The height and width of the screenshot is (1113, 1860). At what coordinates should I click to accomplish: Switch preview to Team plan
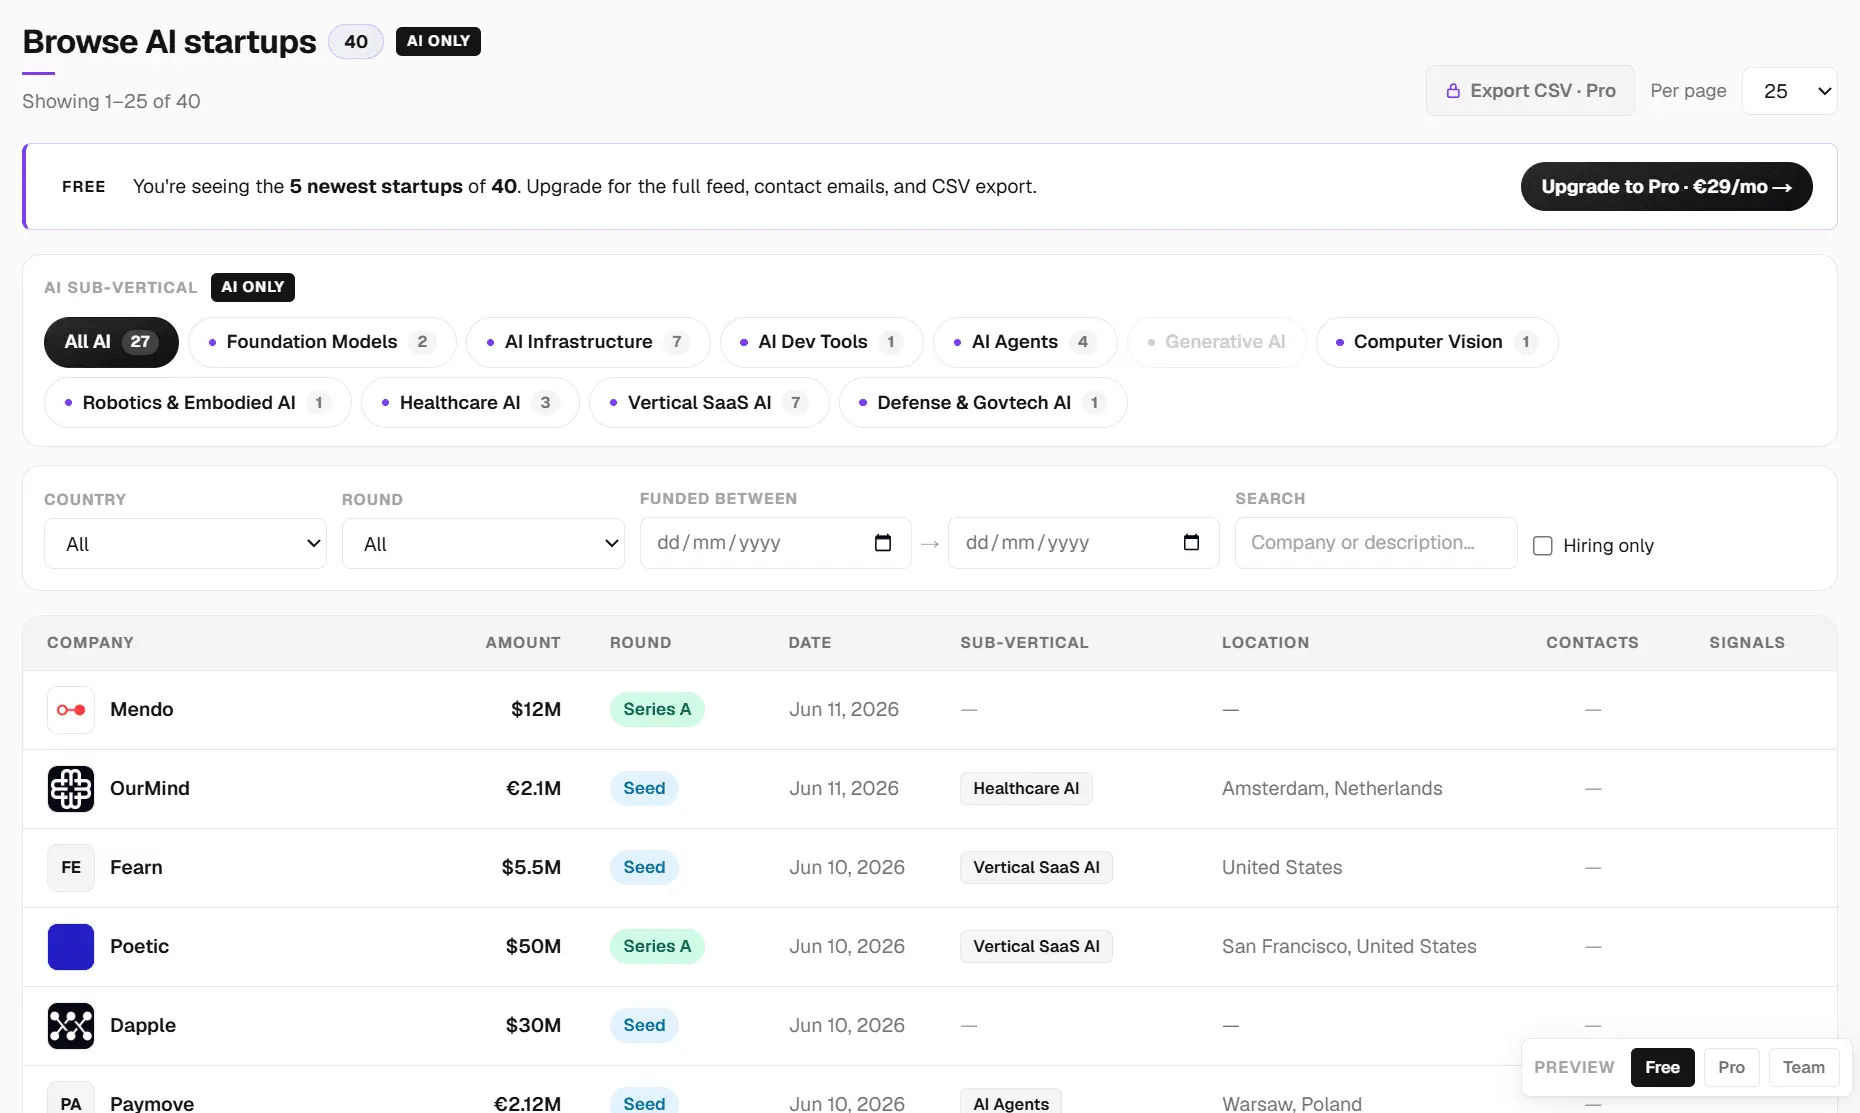point(1803,1067)
